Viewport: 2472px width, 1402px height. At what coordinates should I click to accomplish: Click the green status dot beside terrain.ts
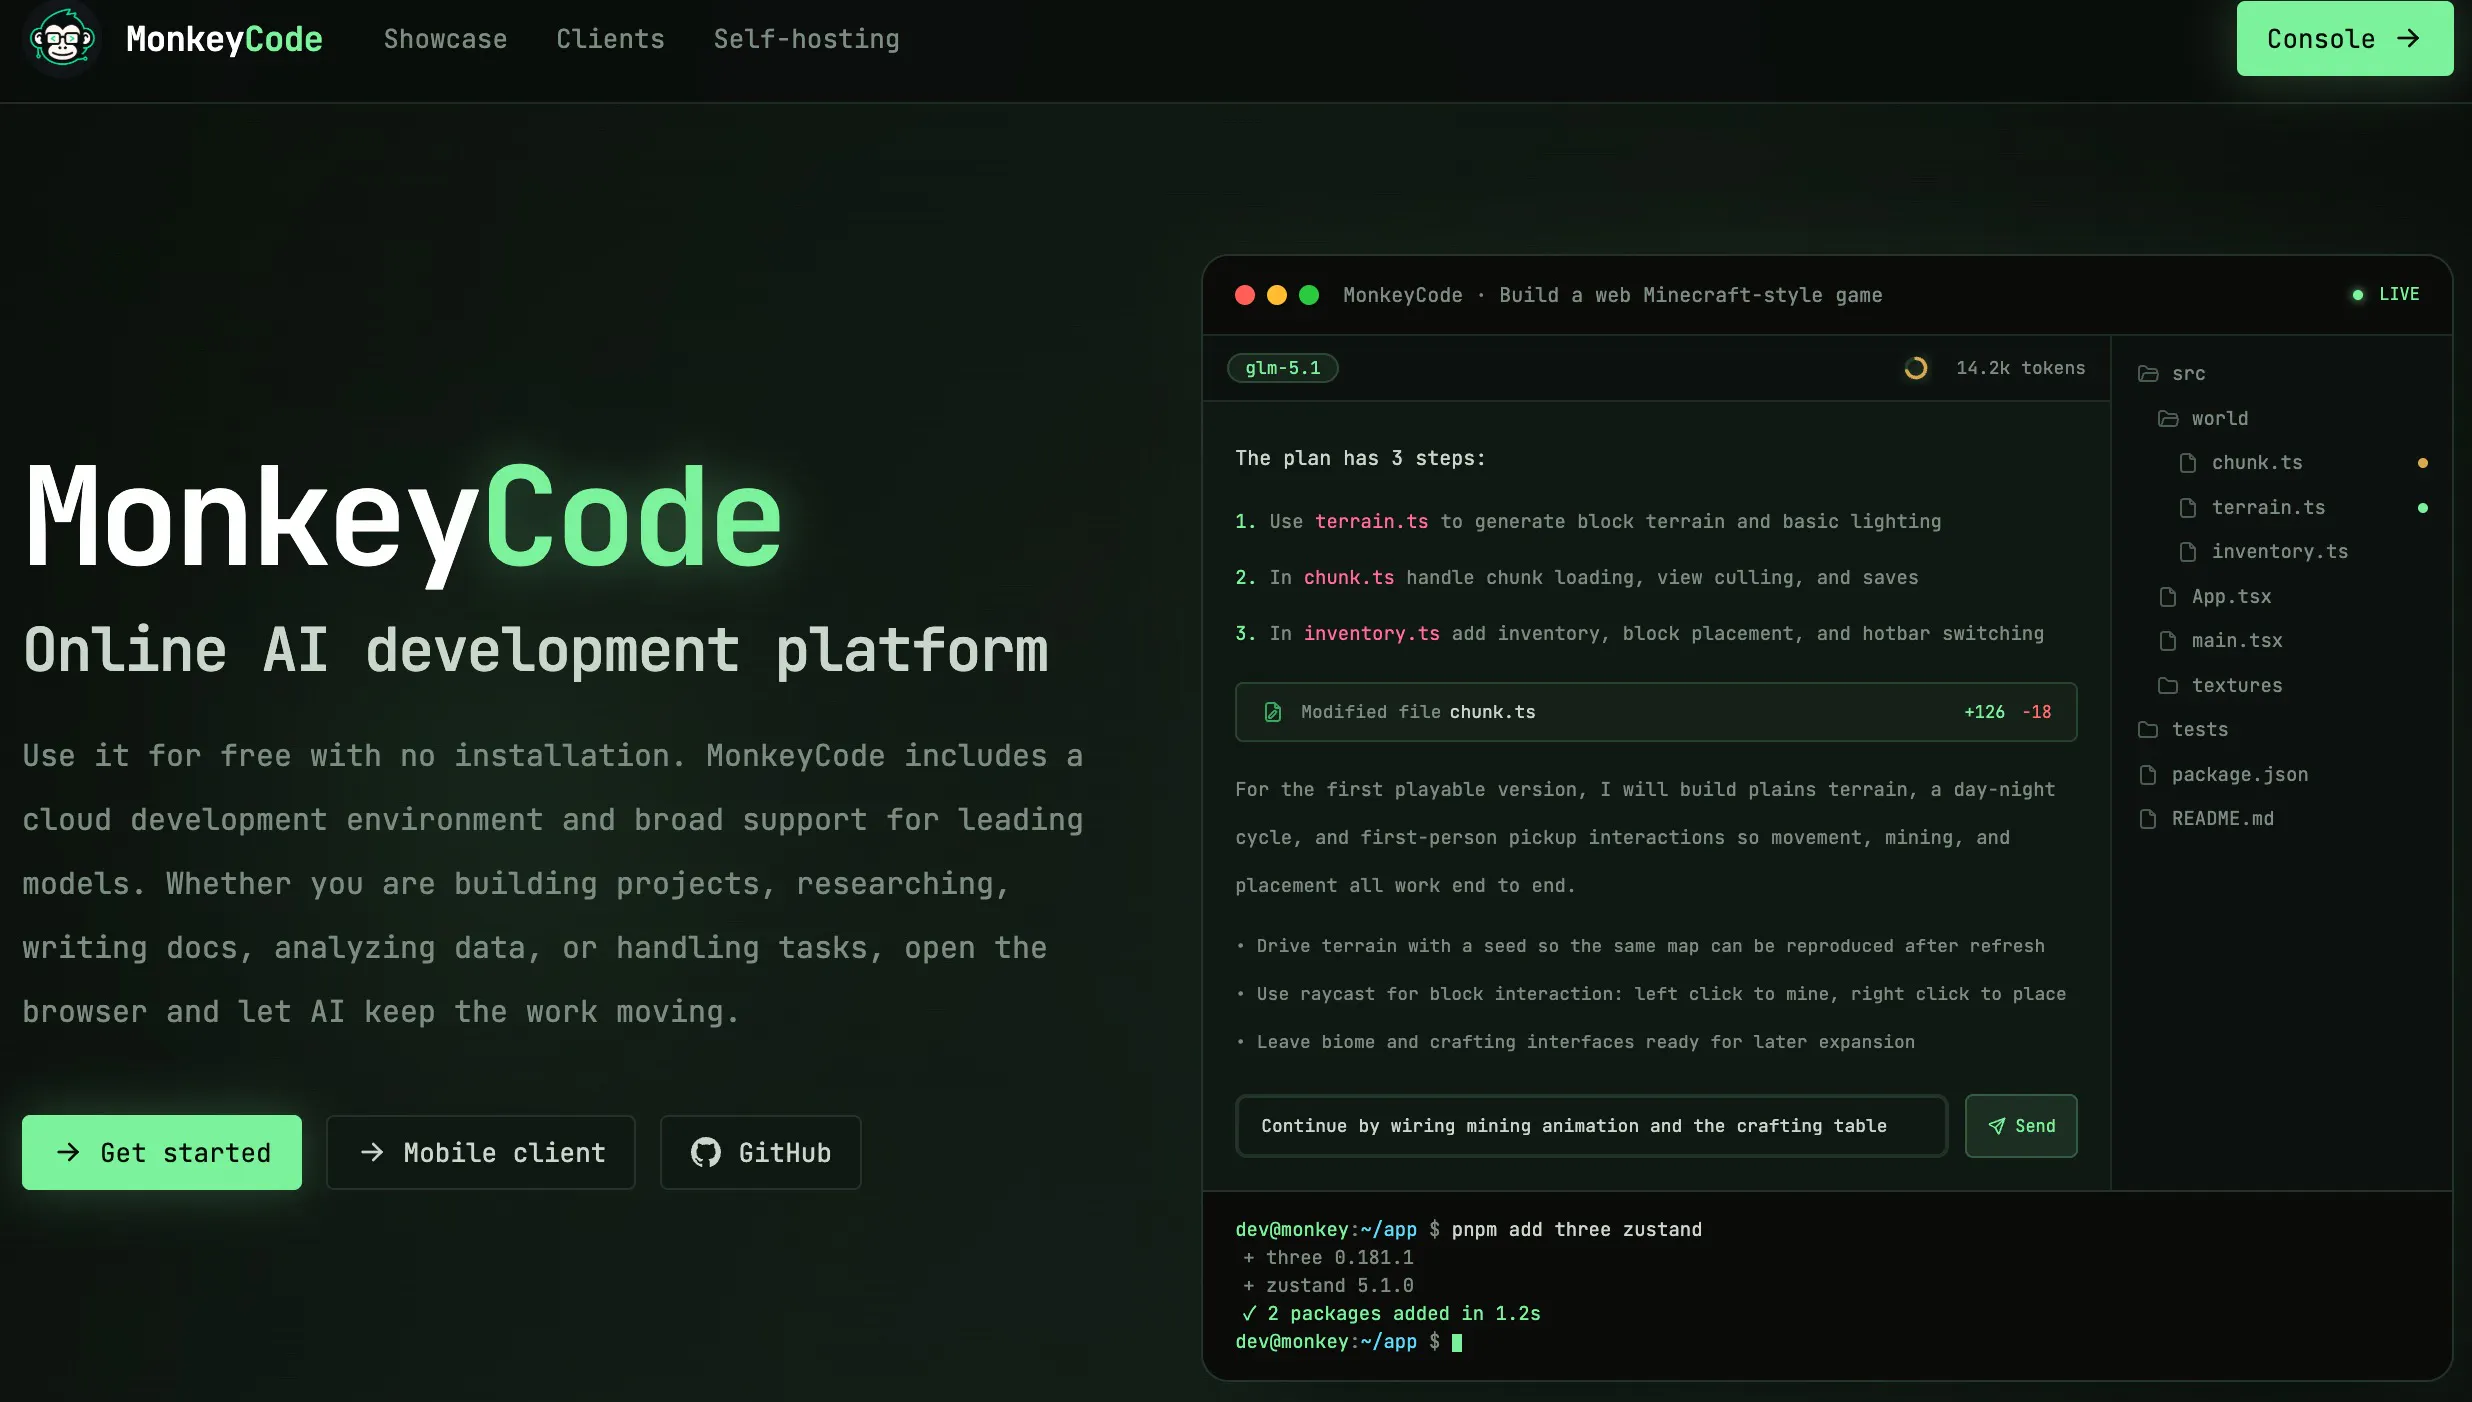click(2422, 508)
